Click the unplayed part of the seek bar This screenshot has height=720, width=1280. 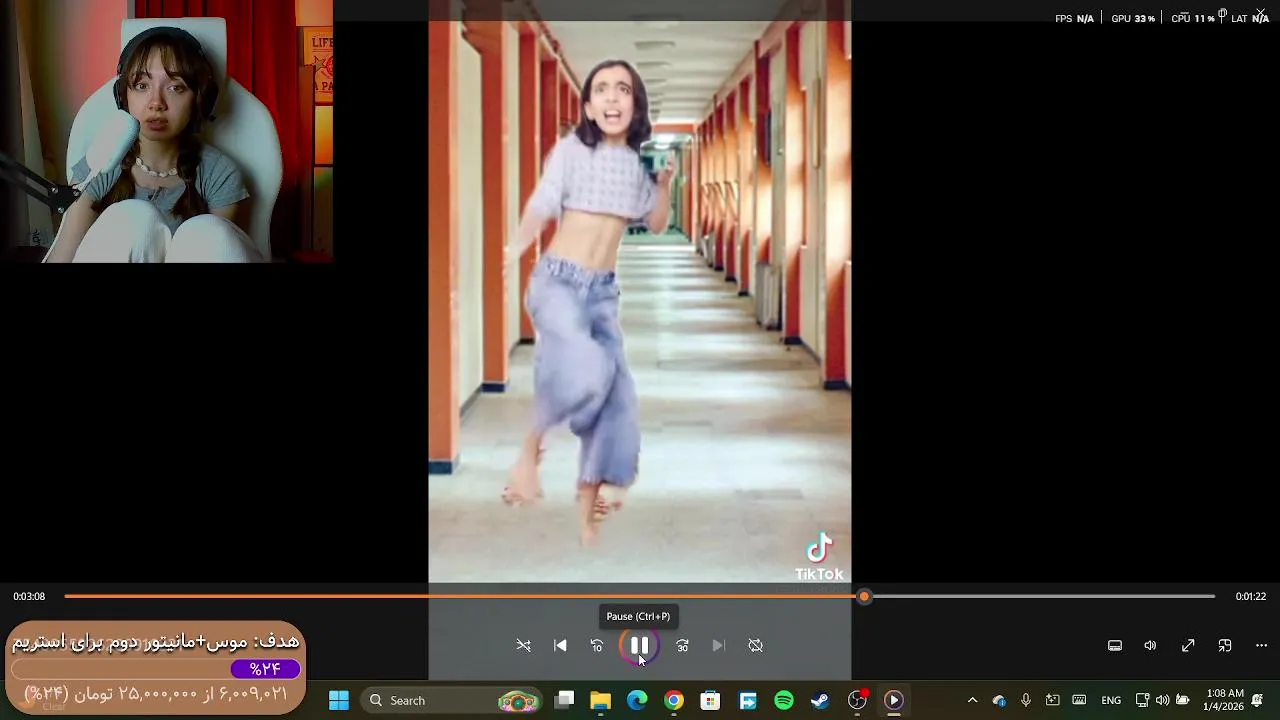(x=1043, y=596)
